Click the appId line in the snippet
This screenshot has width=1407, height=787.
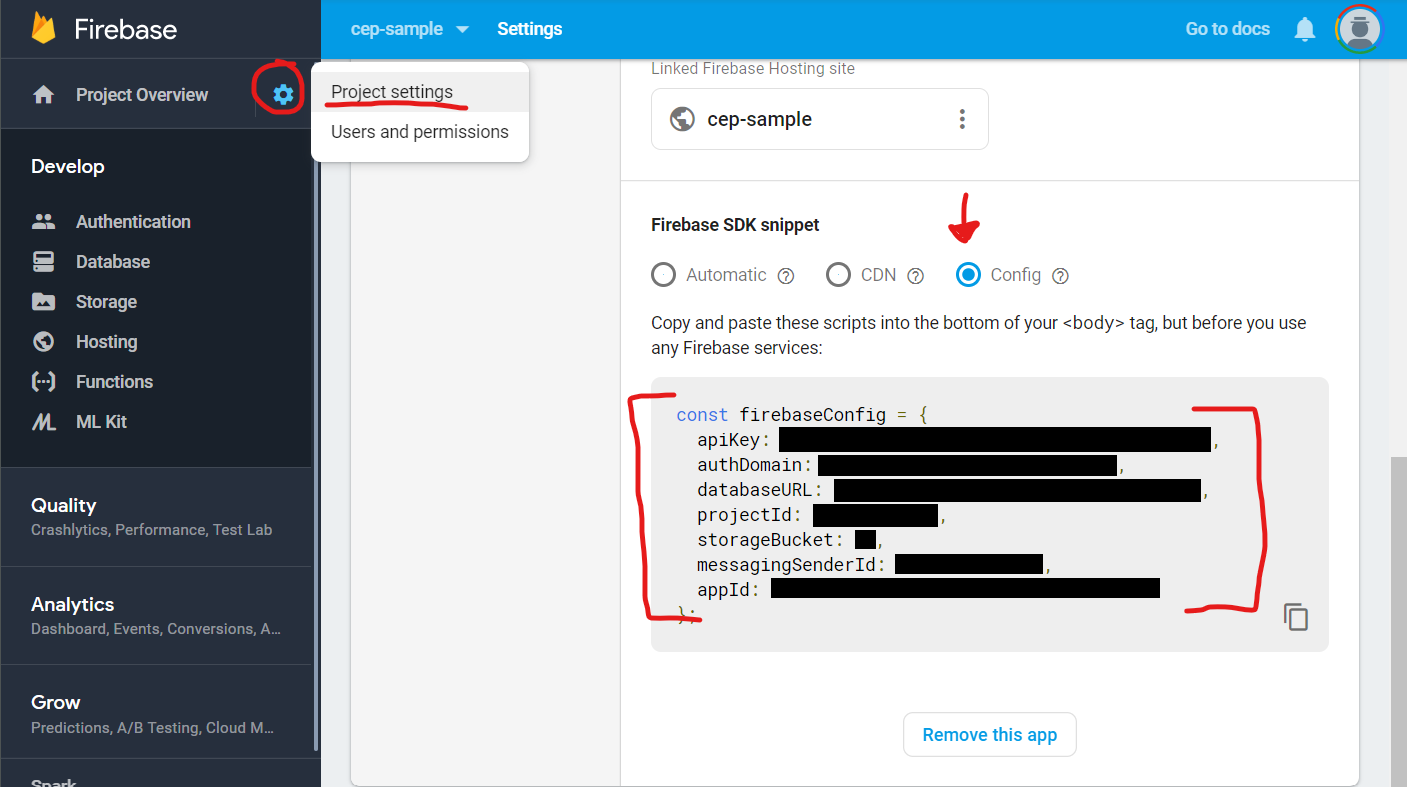pos(928,590)
